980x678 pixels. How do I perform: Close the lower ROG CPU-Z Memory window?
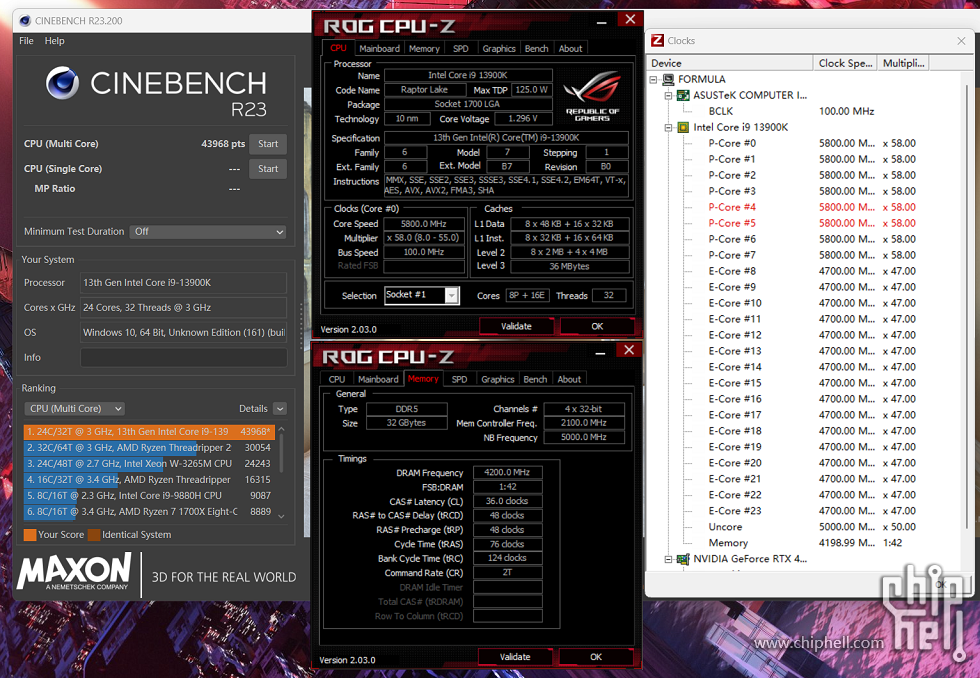(x=629, y=350)
